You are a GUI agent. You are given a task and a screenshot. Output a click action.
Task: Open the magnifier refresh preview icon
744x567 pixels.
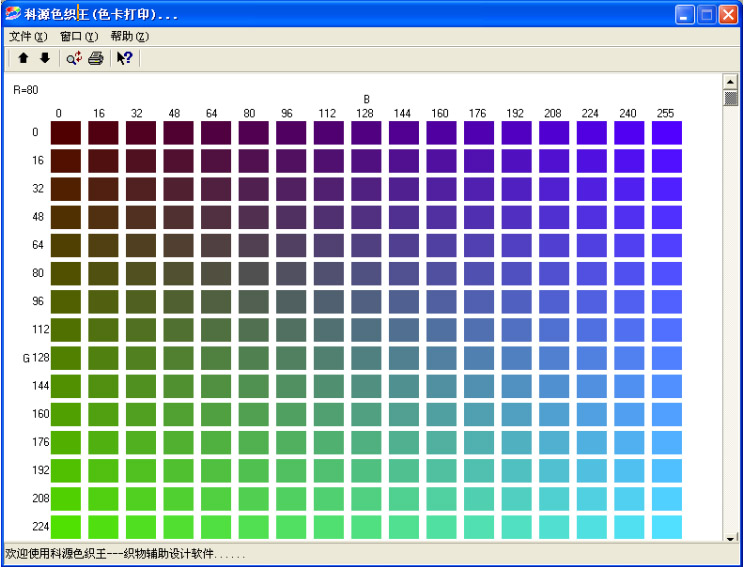(74, 58)
